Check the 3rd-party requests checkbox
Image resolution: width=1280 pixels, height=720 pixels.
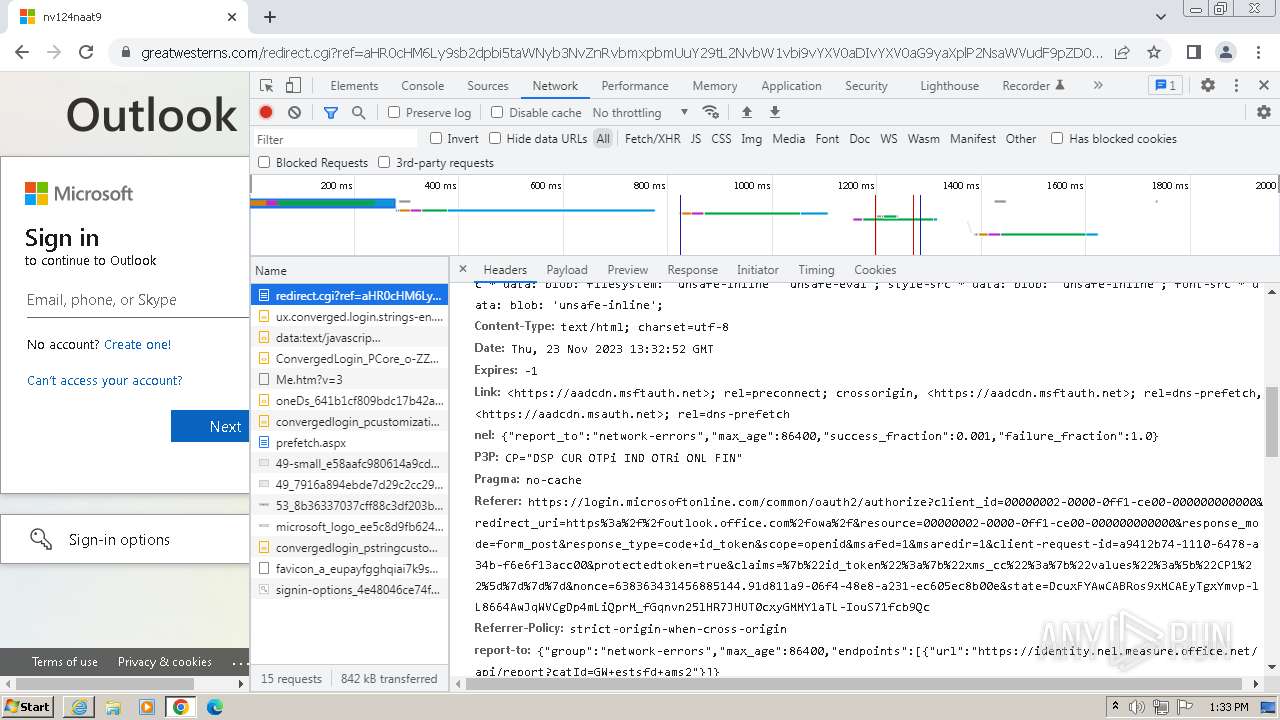(384, 162)
